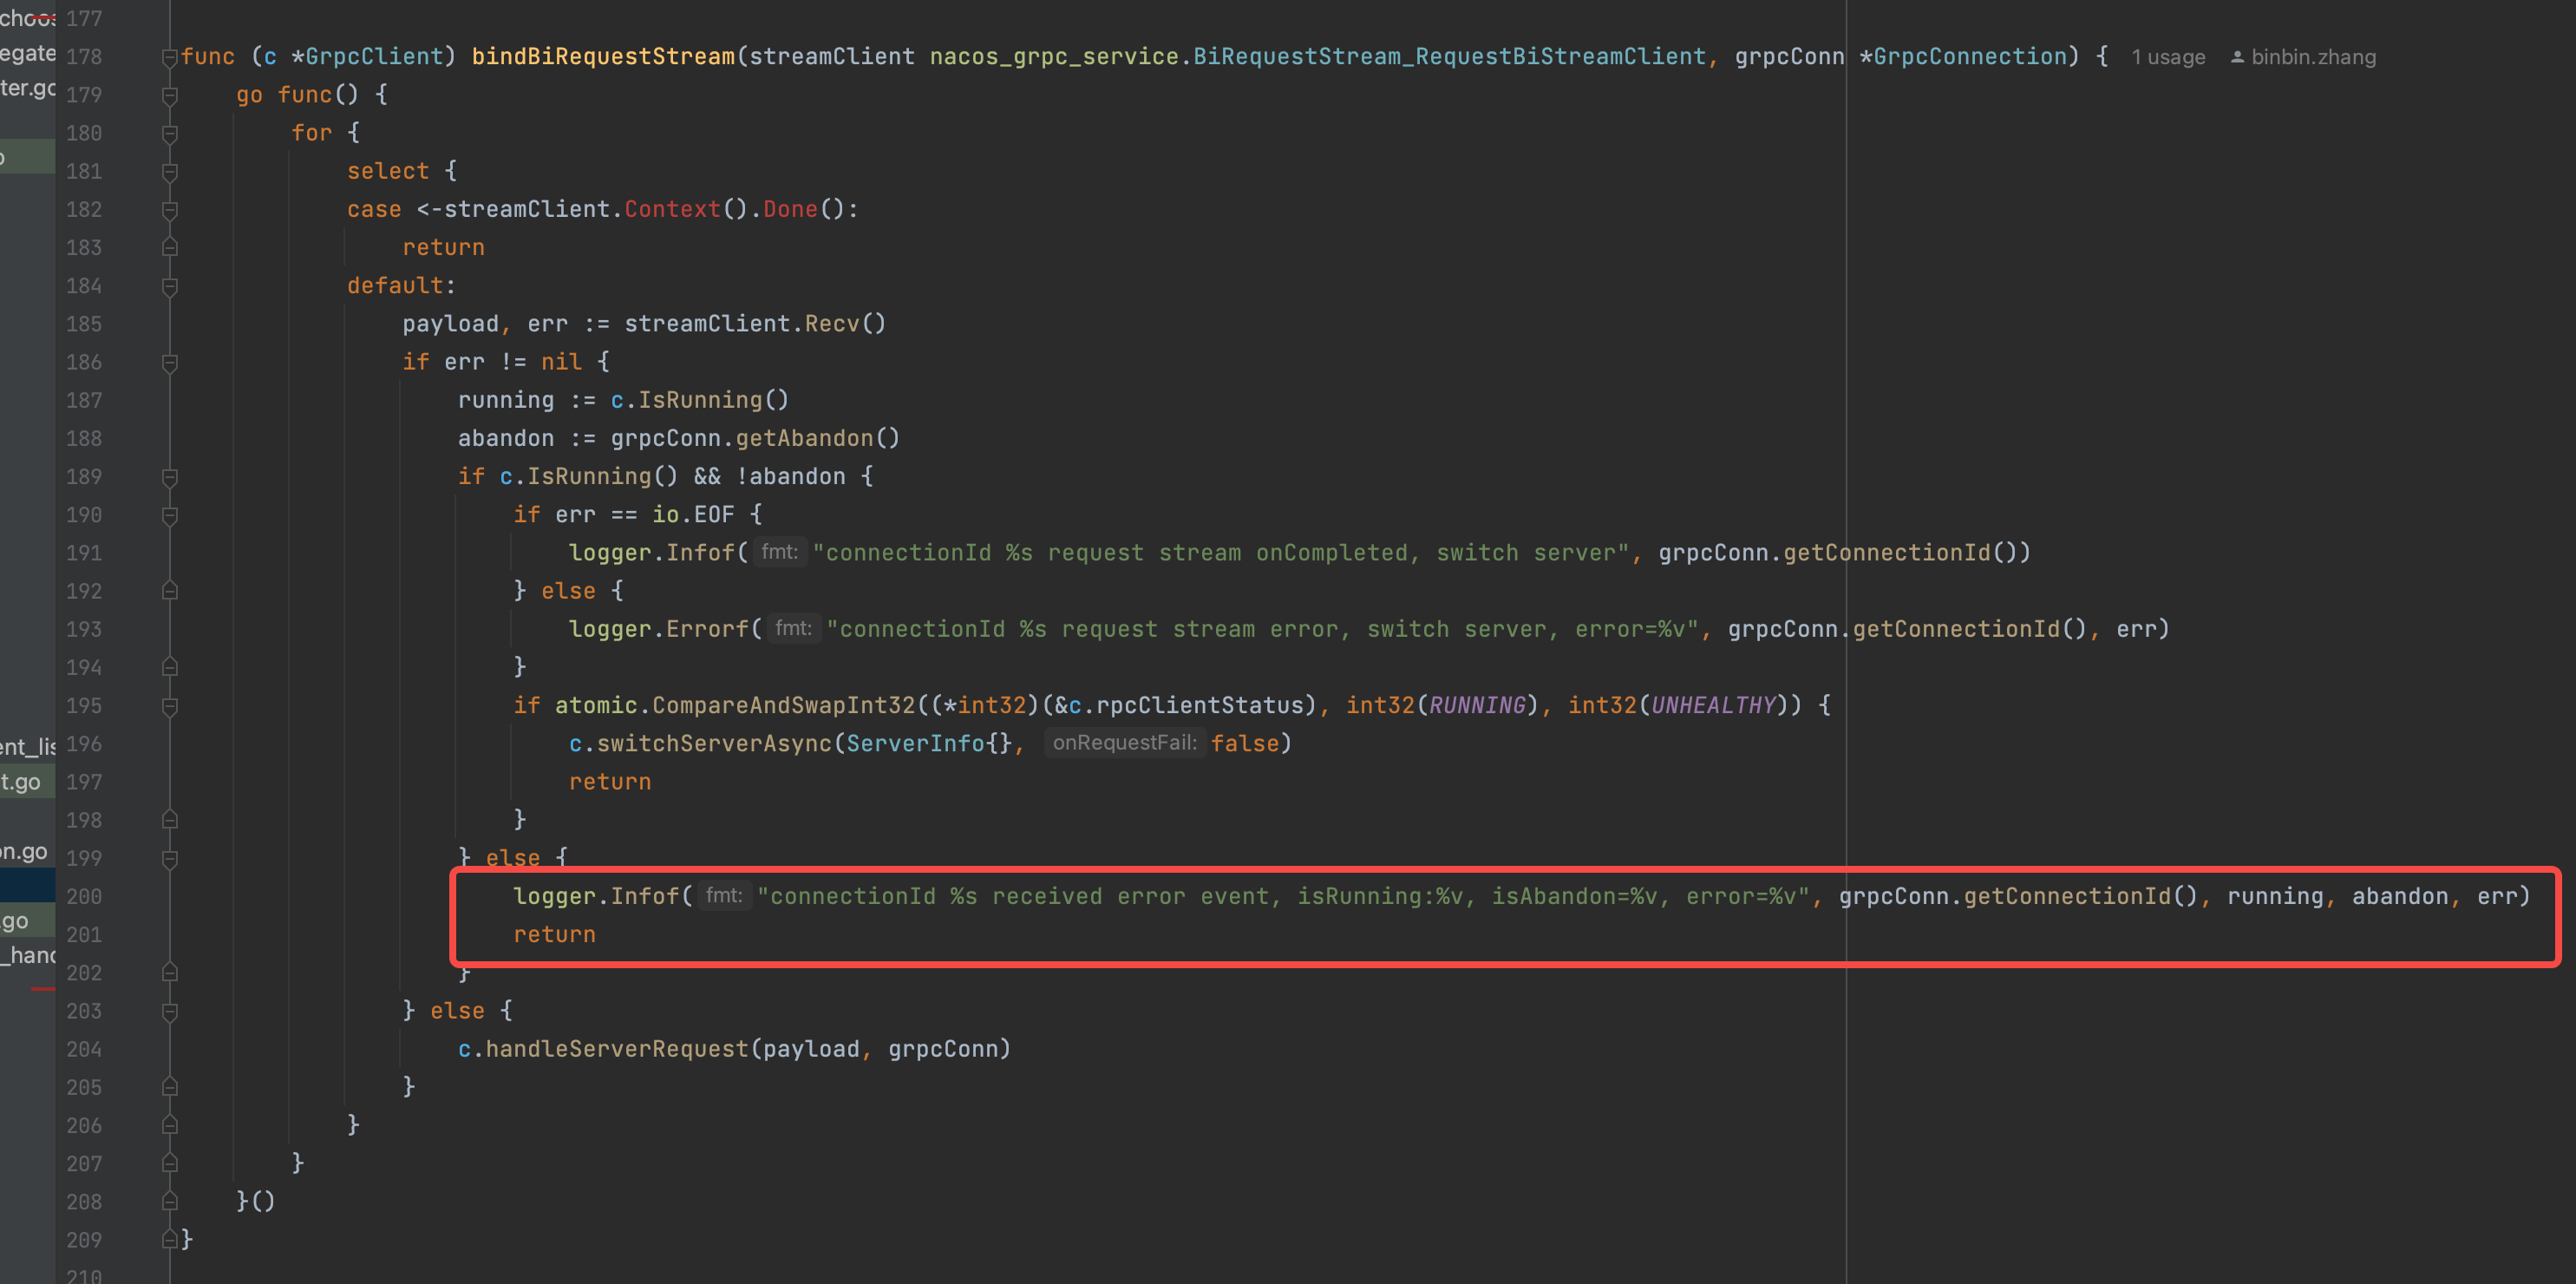The width and height of the screenshot is (2576, 1284).
Task: Click the 'false' argument on line 196
Action: coord(1245,743)
